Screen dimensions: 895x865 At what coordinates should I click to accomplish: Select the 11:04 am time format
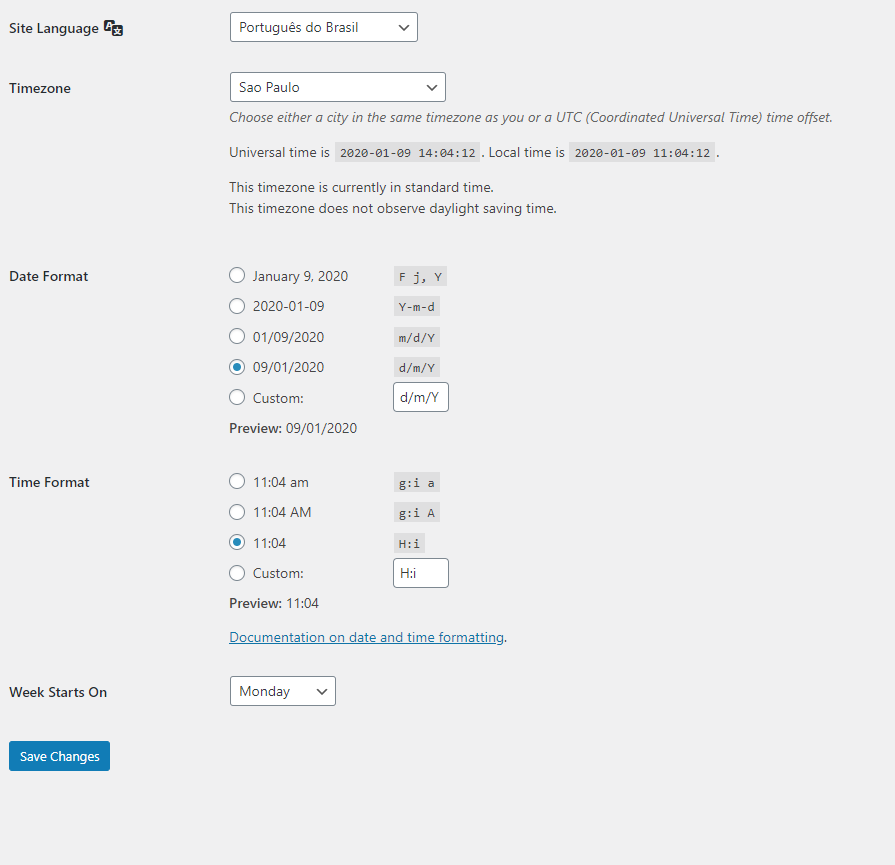pos(237,482)
